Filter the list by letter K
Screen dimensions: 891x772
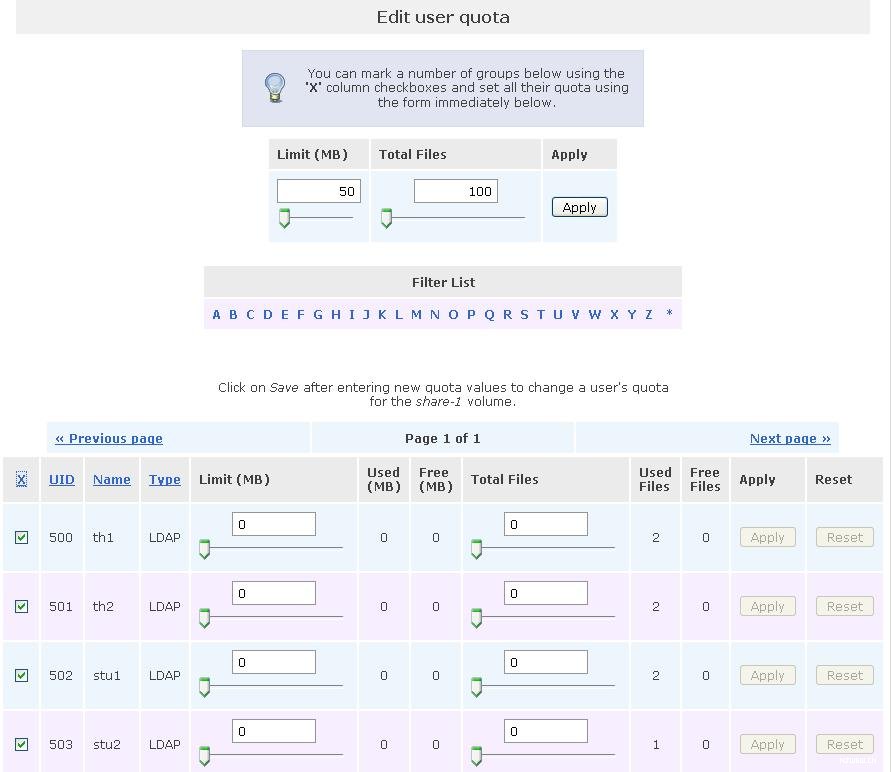coord(382,314)
